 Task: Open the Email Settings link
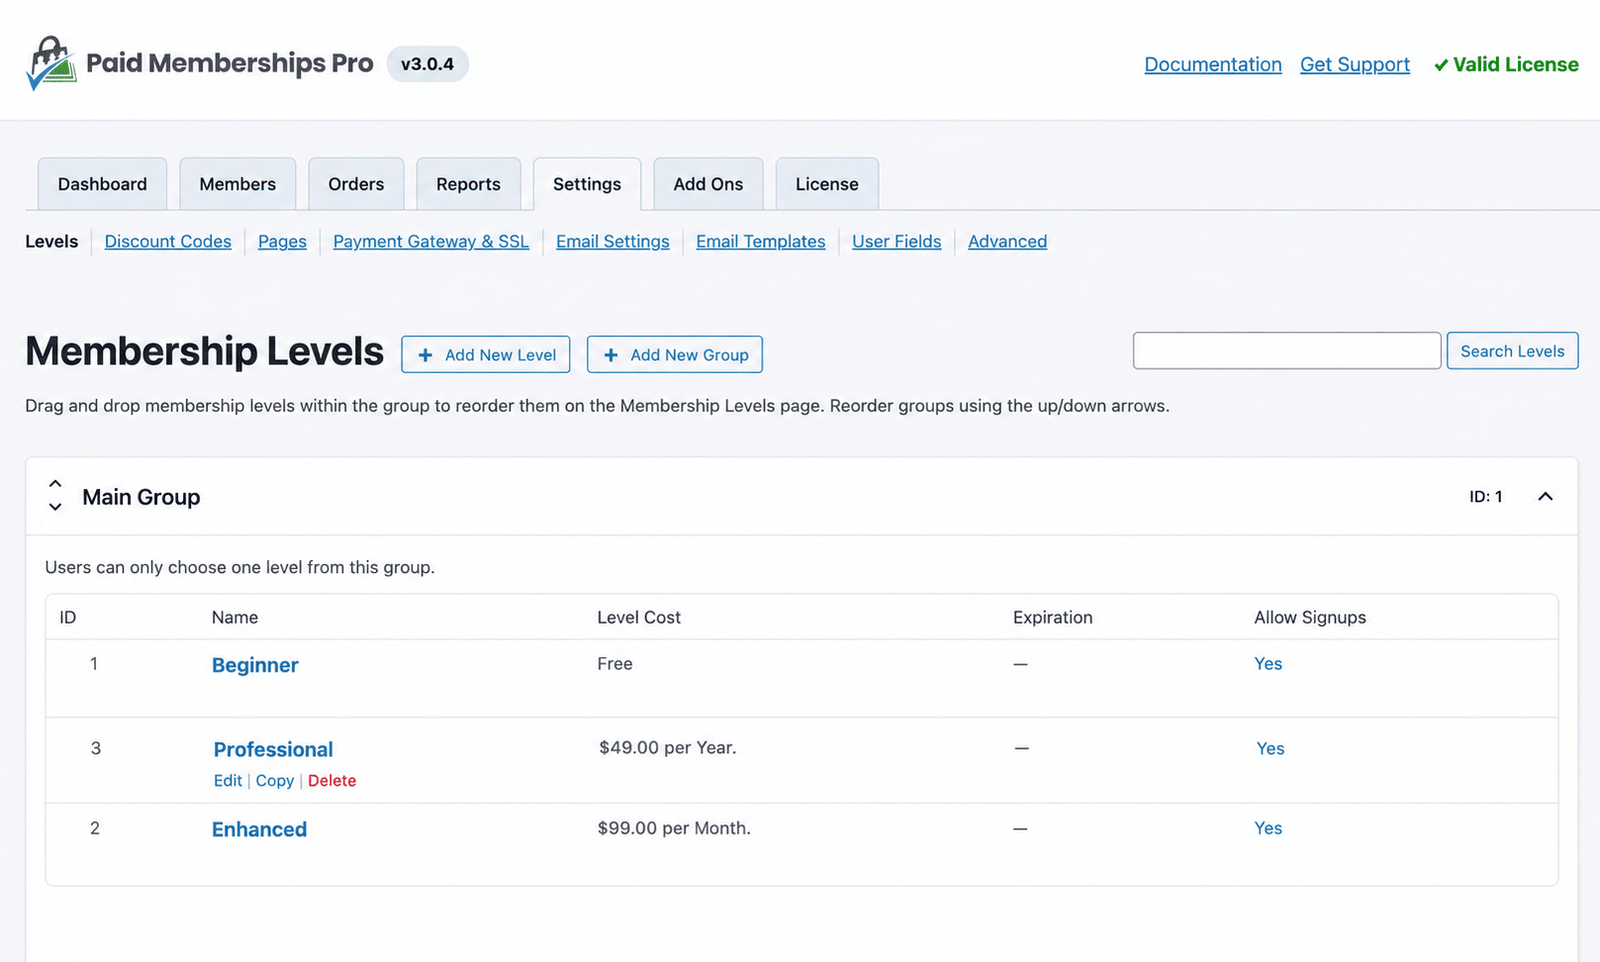613,241
